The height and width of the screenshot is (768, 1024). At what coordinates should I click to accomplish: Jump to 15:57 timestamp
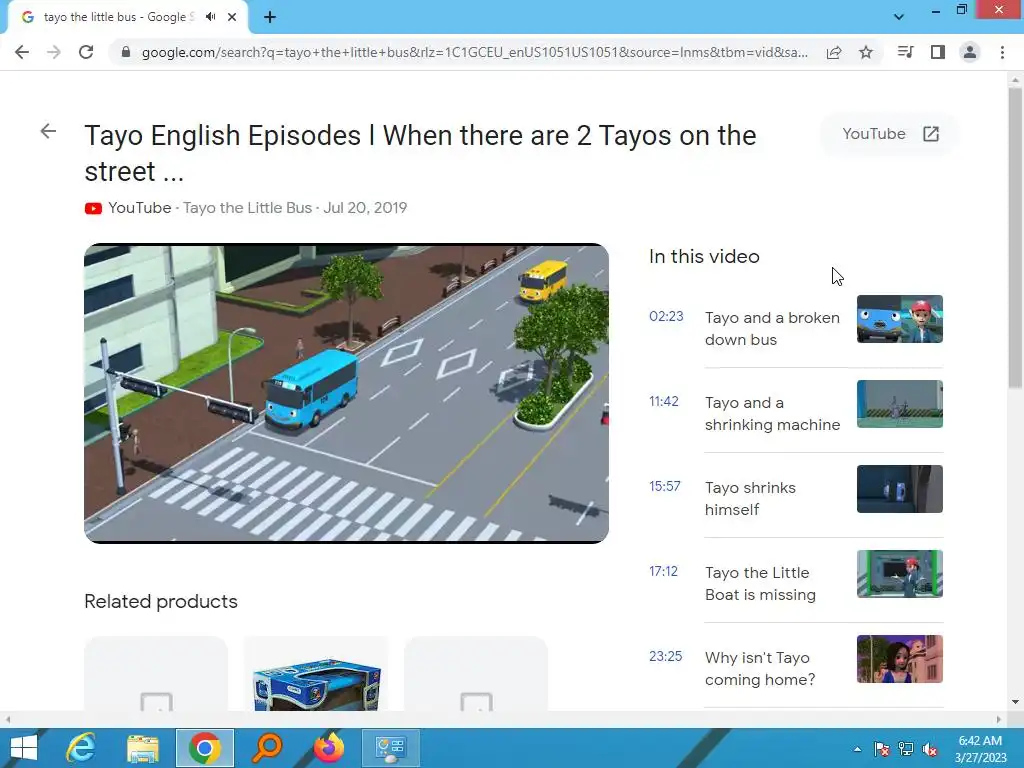click(x=664, y=486)
